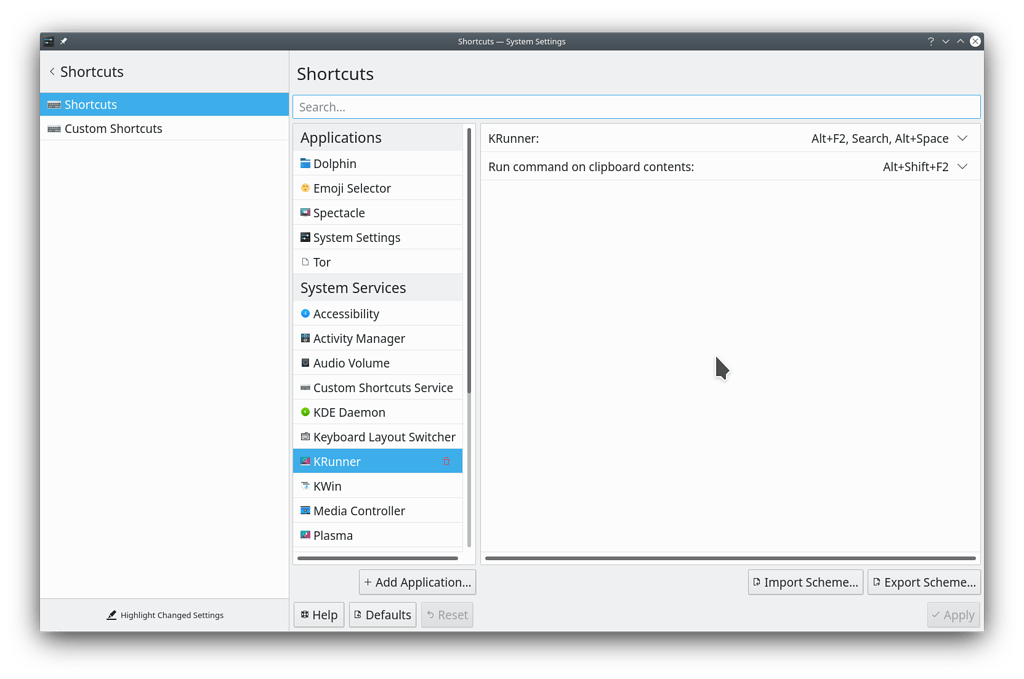The height and width of the screenshot is (679, 1024).
Task: Click the Keyboard Layout Switcher icon
Action: pos(303,437)
